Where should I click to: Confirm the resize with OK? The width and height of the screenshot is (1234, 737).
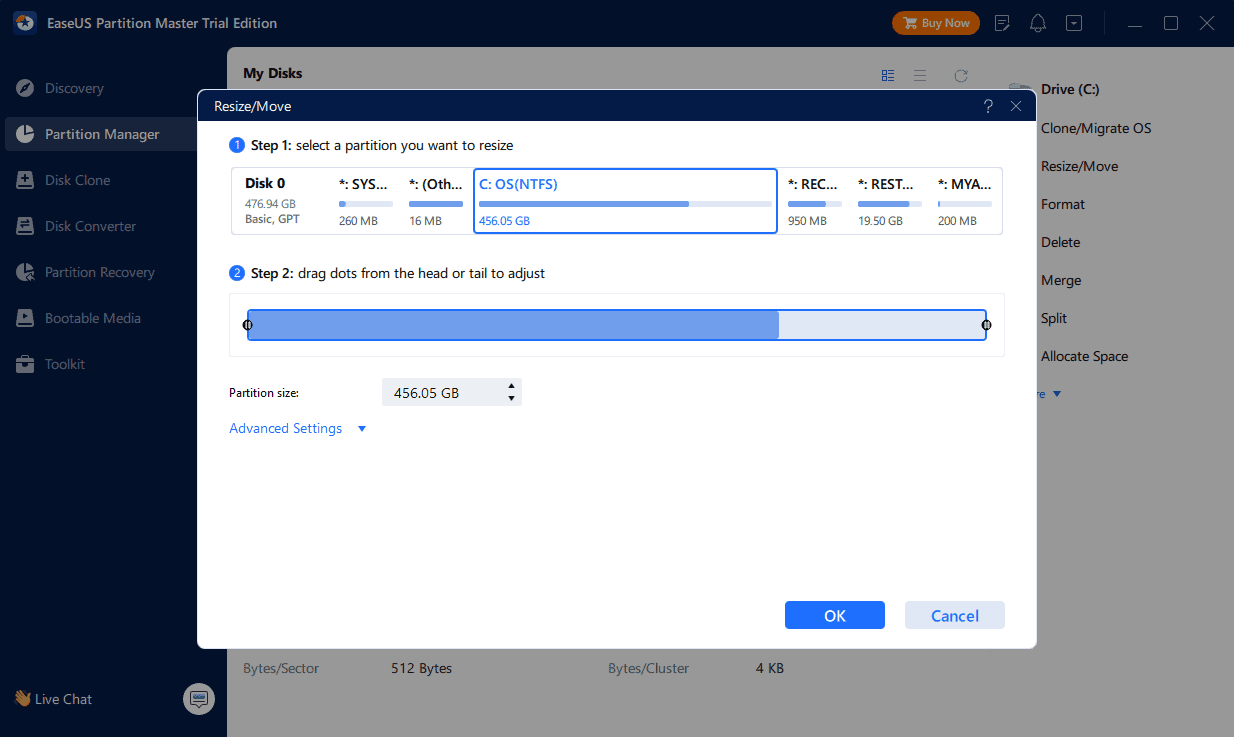835,615
